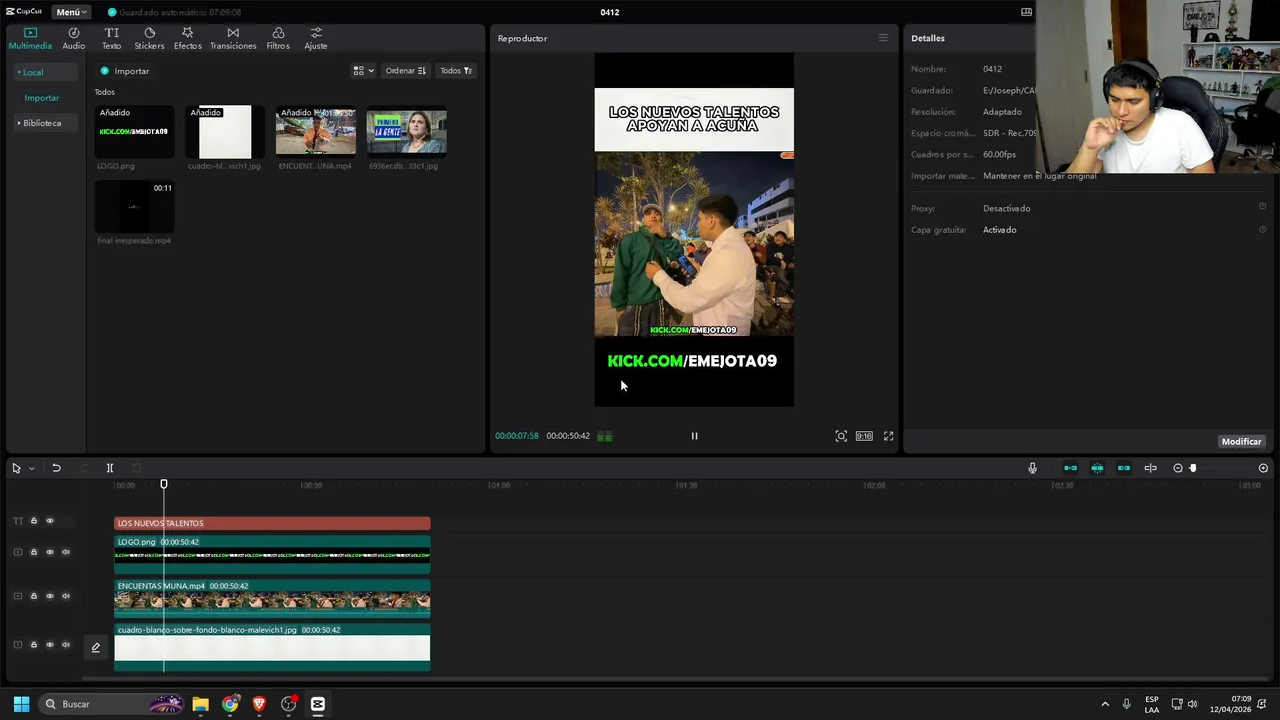The image size is (1280, 720).
Task: Click the Importar button with plus icon
Action: (125, 71)
